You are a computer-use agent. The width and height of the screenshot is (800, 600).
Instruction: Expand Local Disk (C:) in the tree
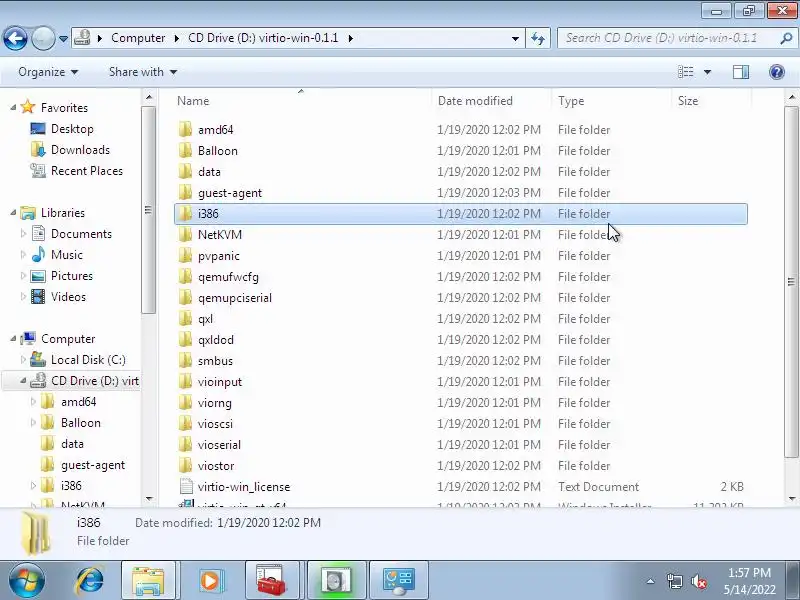tap(23, 360)
